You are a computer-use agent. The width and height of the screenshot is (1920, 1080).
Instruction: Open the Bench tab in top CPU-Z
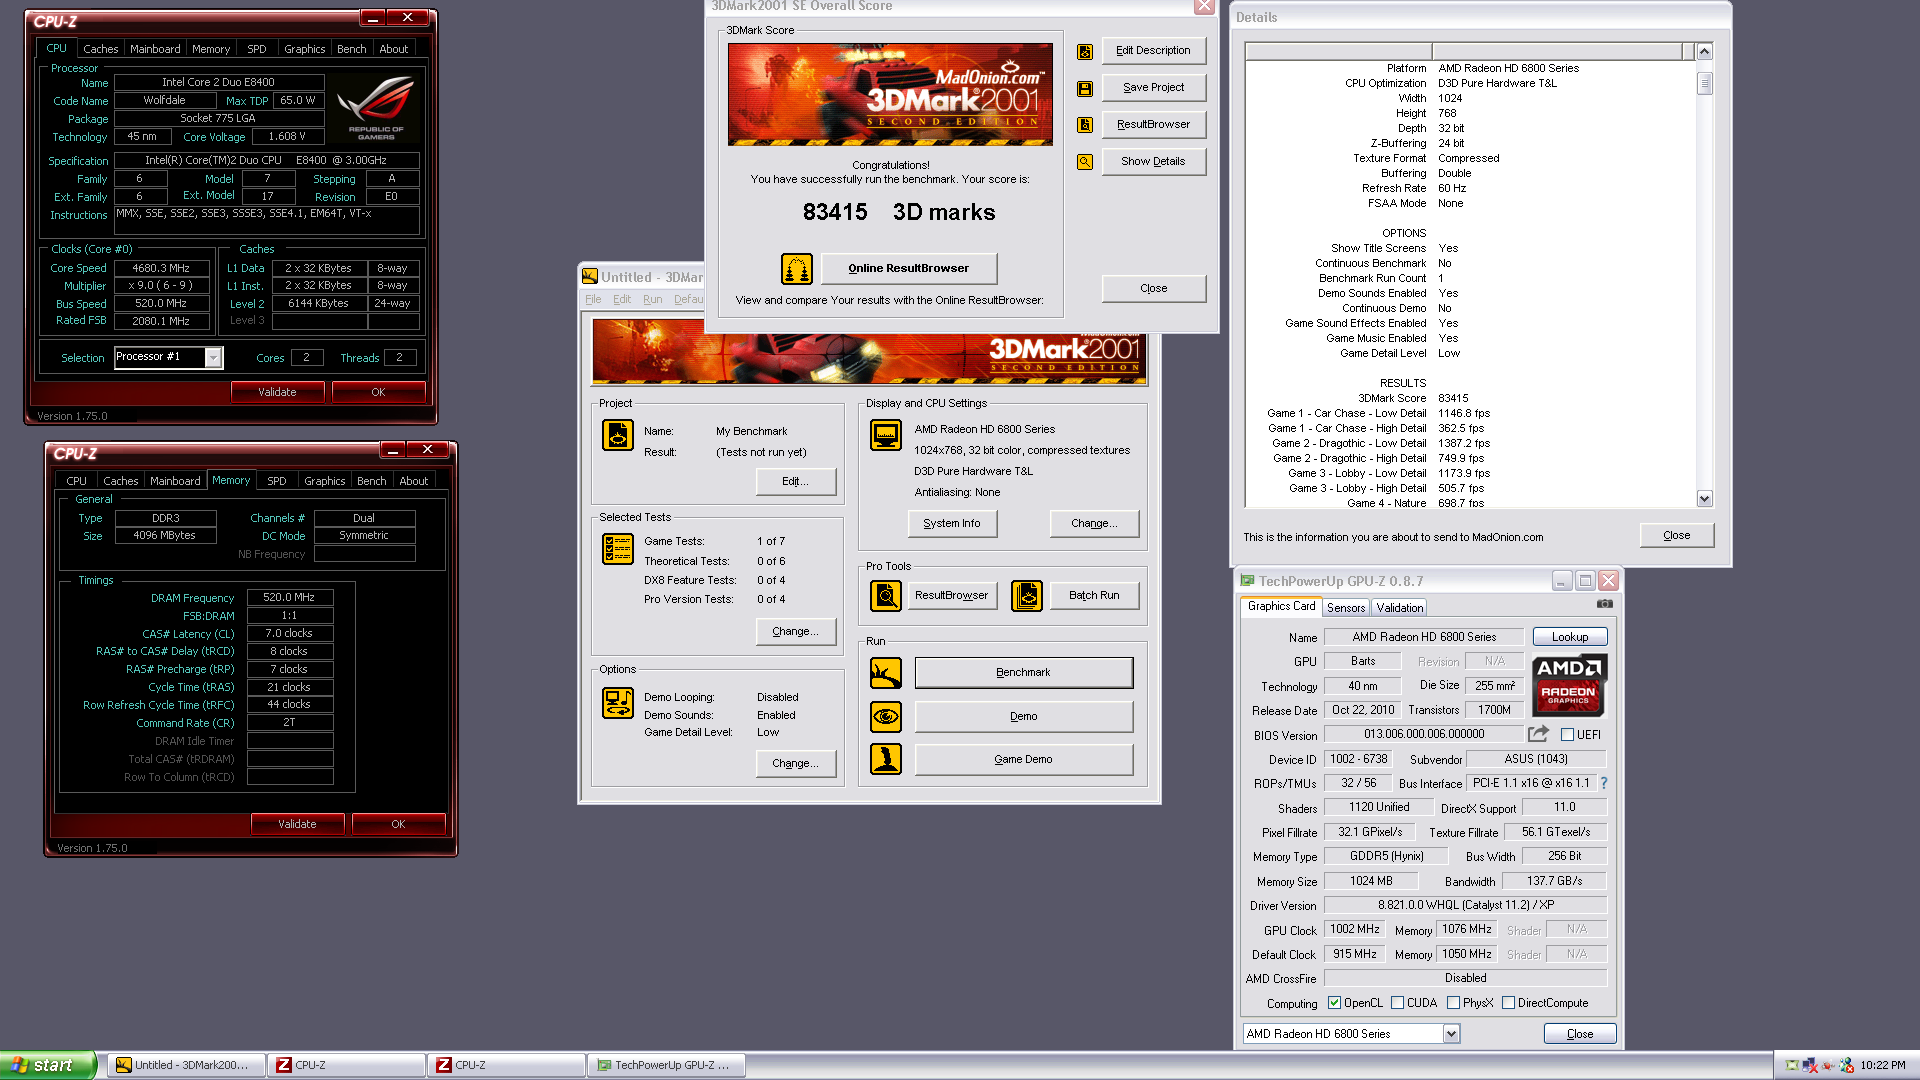[x=351, y=49]
